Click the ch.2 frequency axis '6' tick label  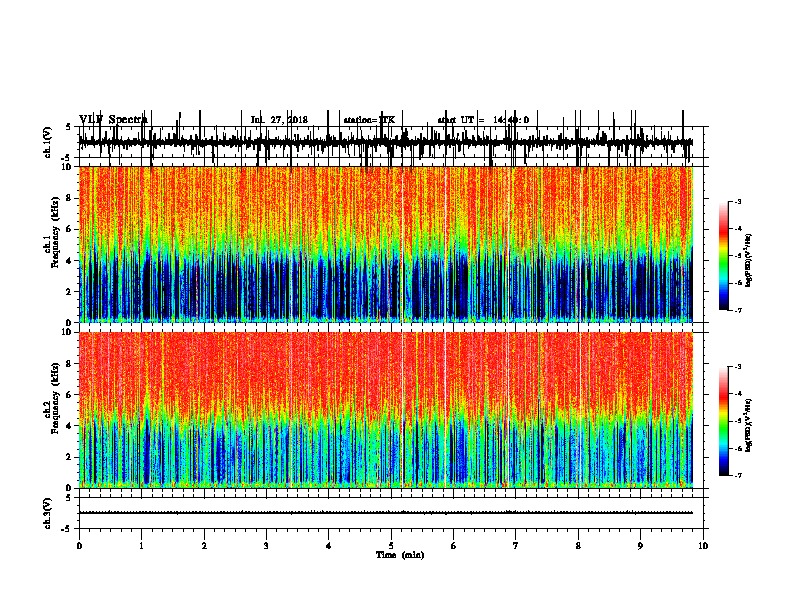(x=69, y=395)
